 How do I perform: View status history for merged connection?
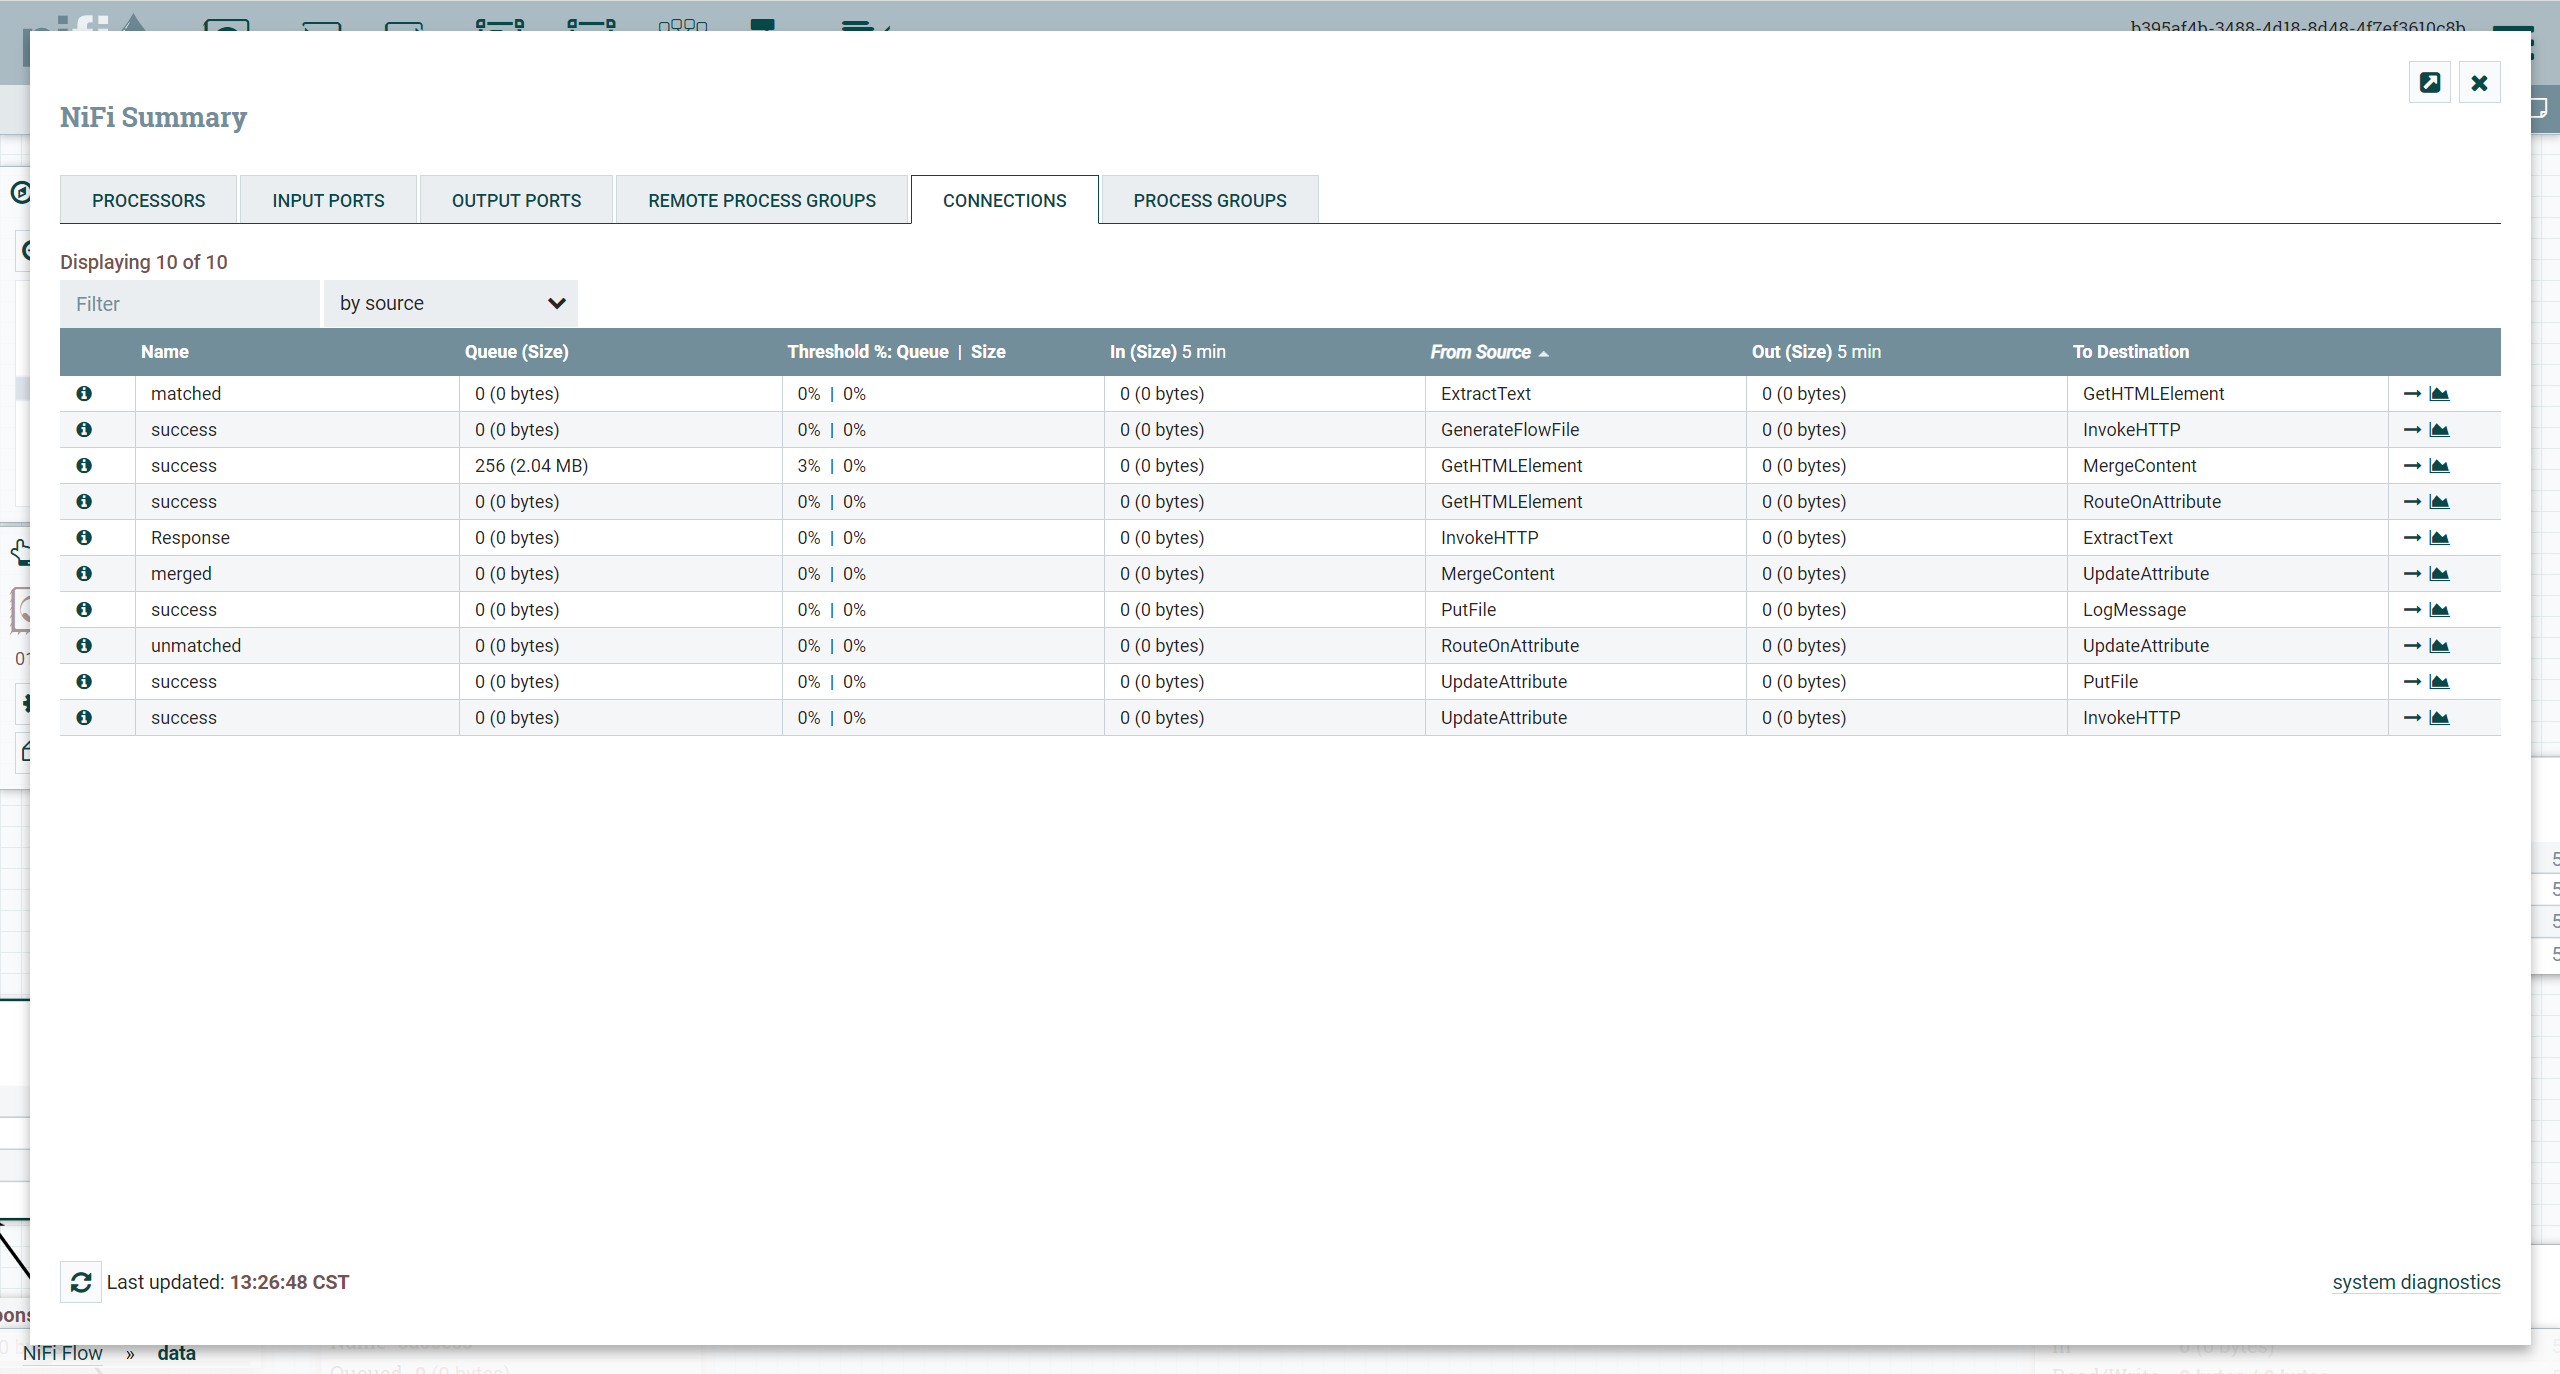(x=2439, y=574)
